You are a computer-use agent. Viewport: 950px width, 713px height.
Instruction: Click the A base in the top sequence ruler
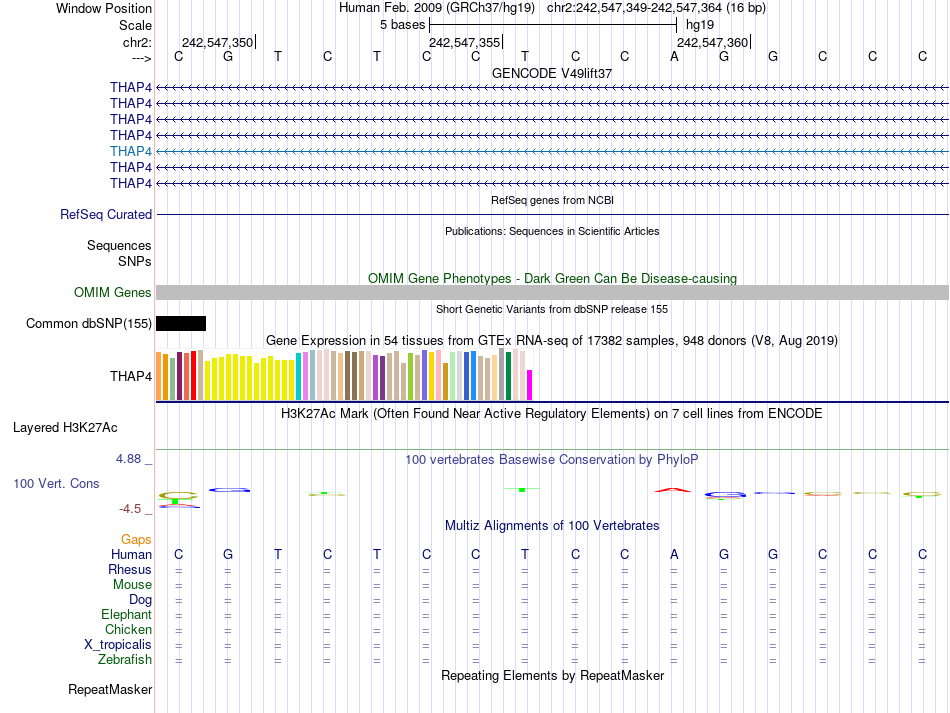click(674, 56)
